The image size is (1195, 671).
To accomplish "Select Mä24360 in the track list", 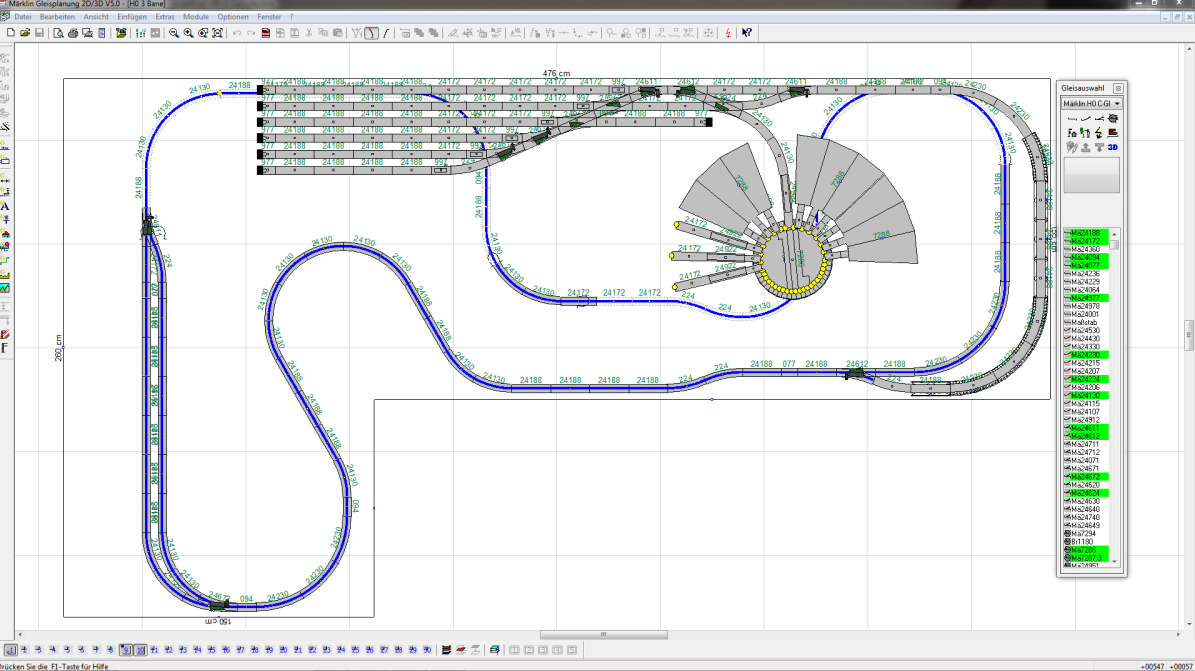I will [x=1086, y=249].
